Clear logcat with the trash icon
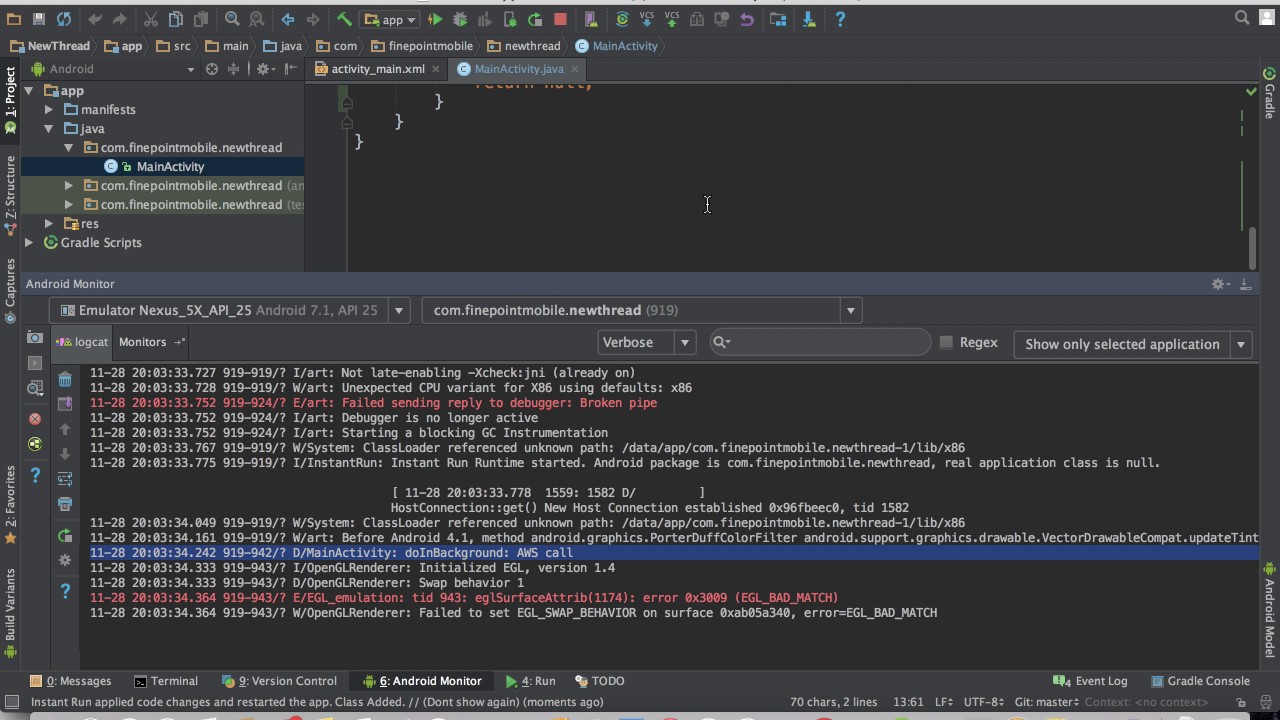 (65, 380)
